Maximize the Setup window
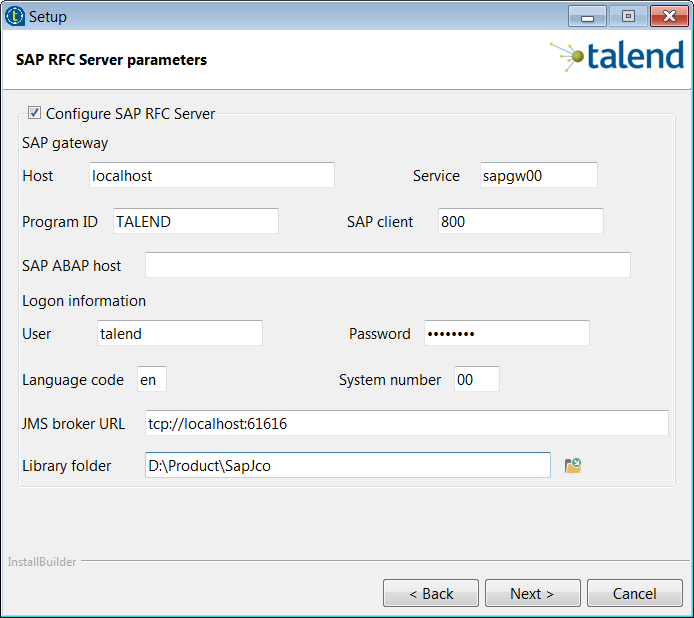694x618 pixels. [628, 17]
